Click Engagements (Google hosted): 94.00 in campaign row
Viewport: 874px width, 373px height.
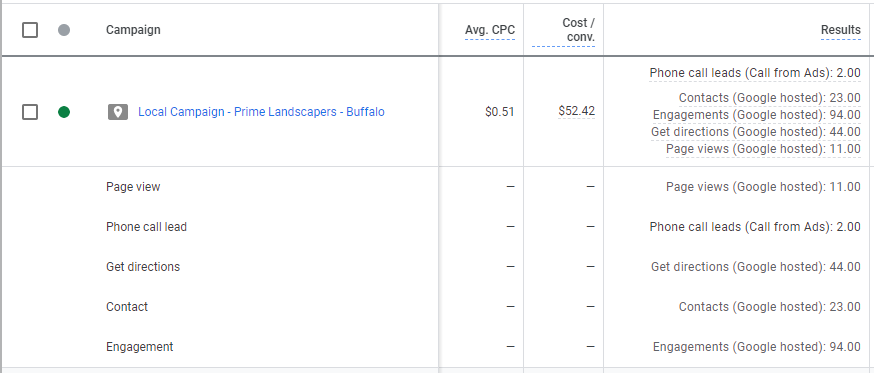[757, 115]
